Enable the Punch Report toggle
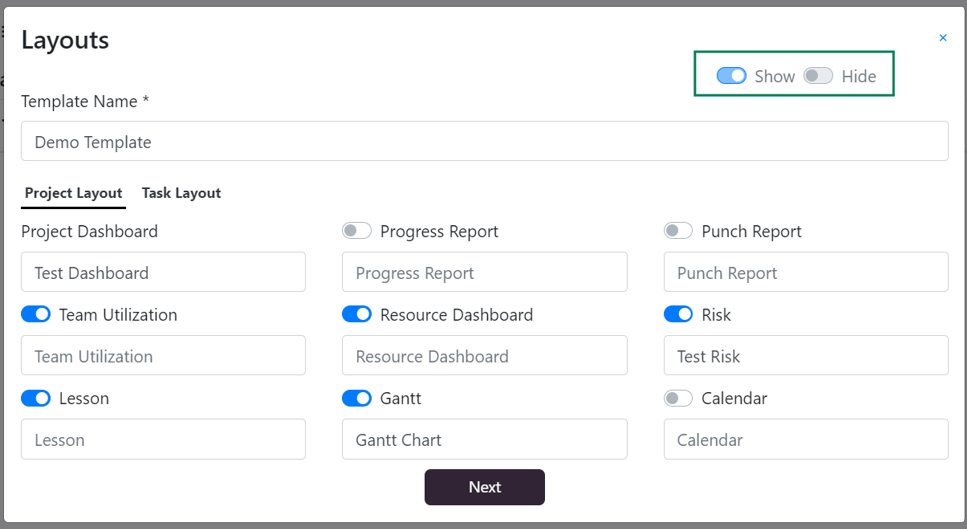Screen dimensions: 967x529 [678, 231]
